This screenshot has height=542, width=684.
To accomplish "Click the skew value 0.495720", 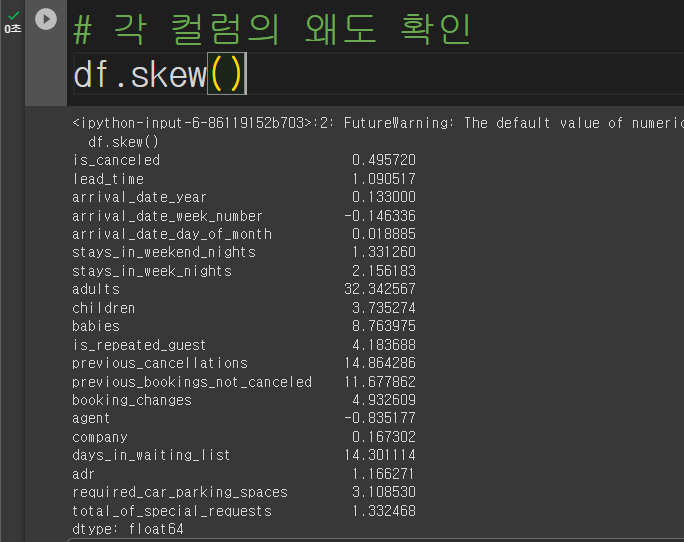I will 384,160.
